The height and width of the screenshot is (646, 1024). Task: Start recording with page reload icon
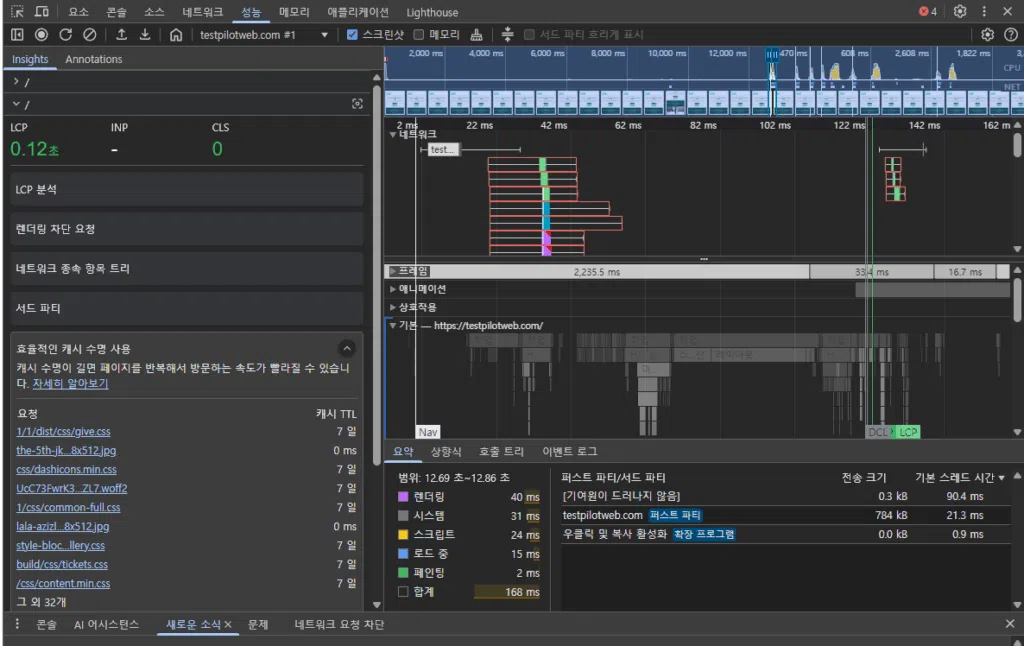click(64, 33)
